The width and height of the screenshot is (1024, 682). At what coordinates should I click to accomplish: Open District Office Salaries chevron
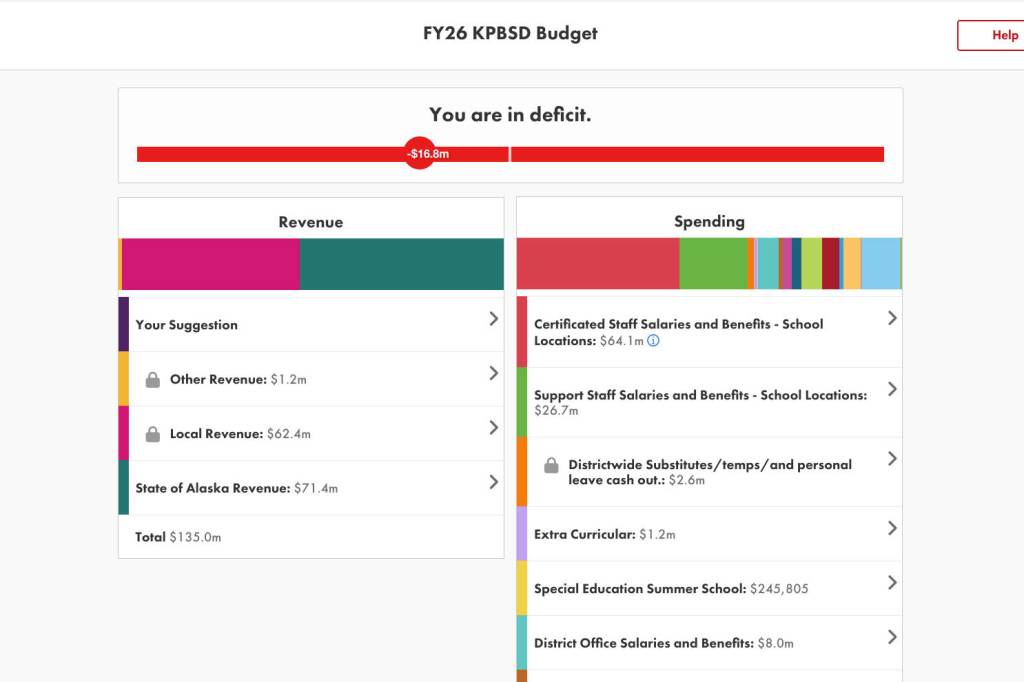pos(892,637)
